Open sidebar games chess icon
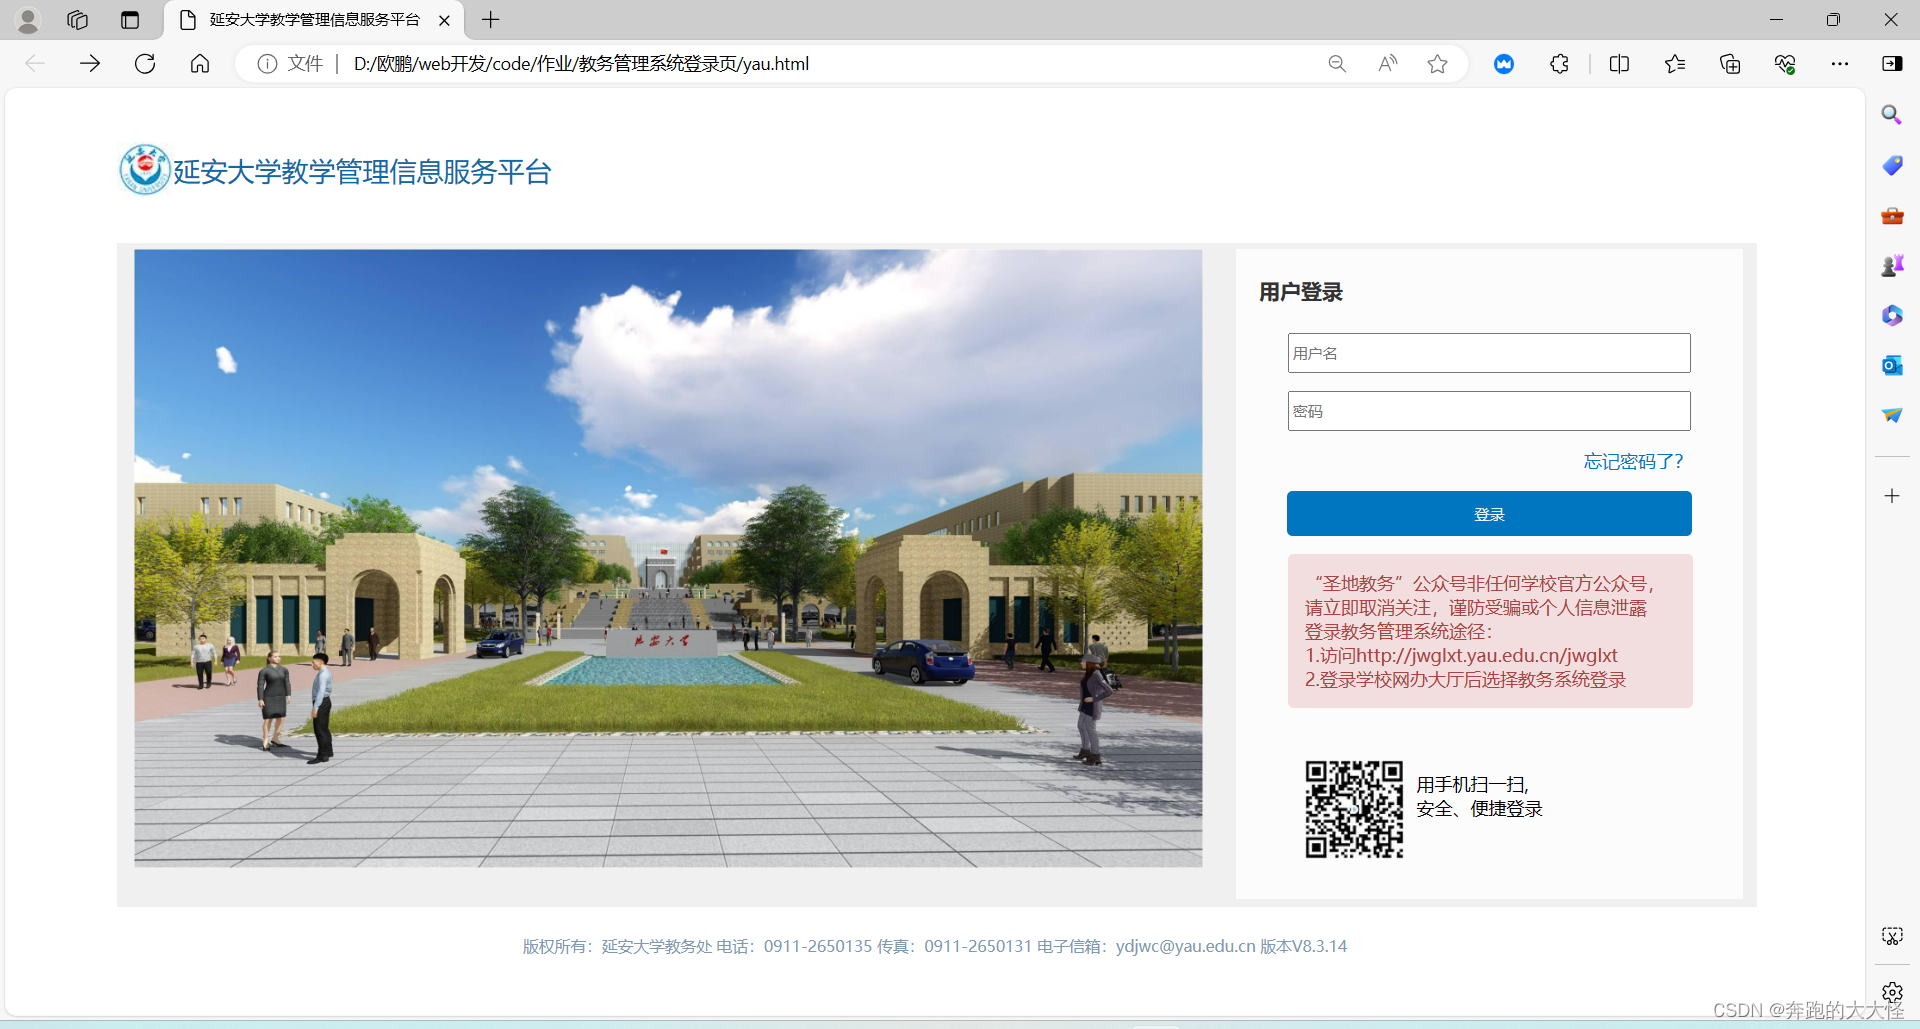This screenshot has width=1920, height=1029. 1892,265
